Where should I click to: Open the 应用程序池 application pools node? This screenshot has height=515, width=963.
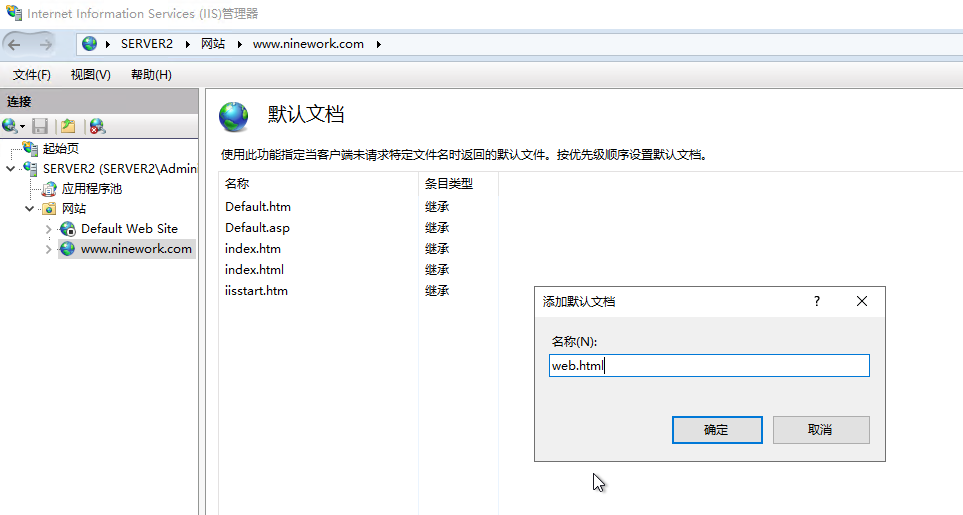pyautogui.click(x=91, y=188)
